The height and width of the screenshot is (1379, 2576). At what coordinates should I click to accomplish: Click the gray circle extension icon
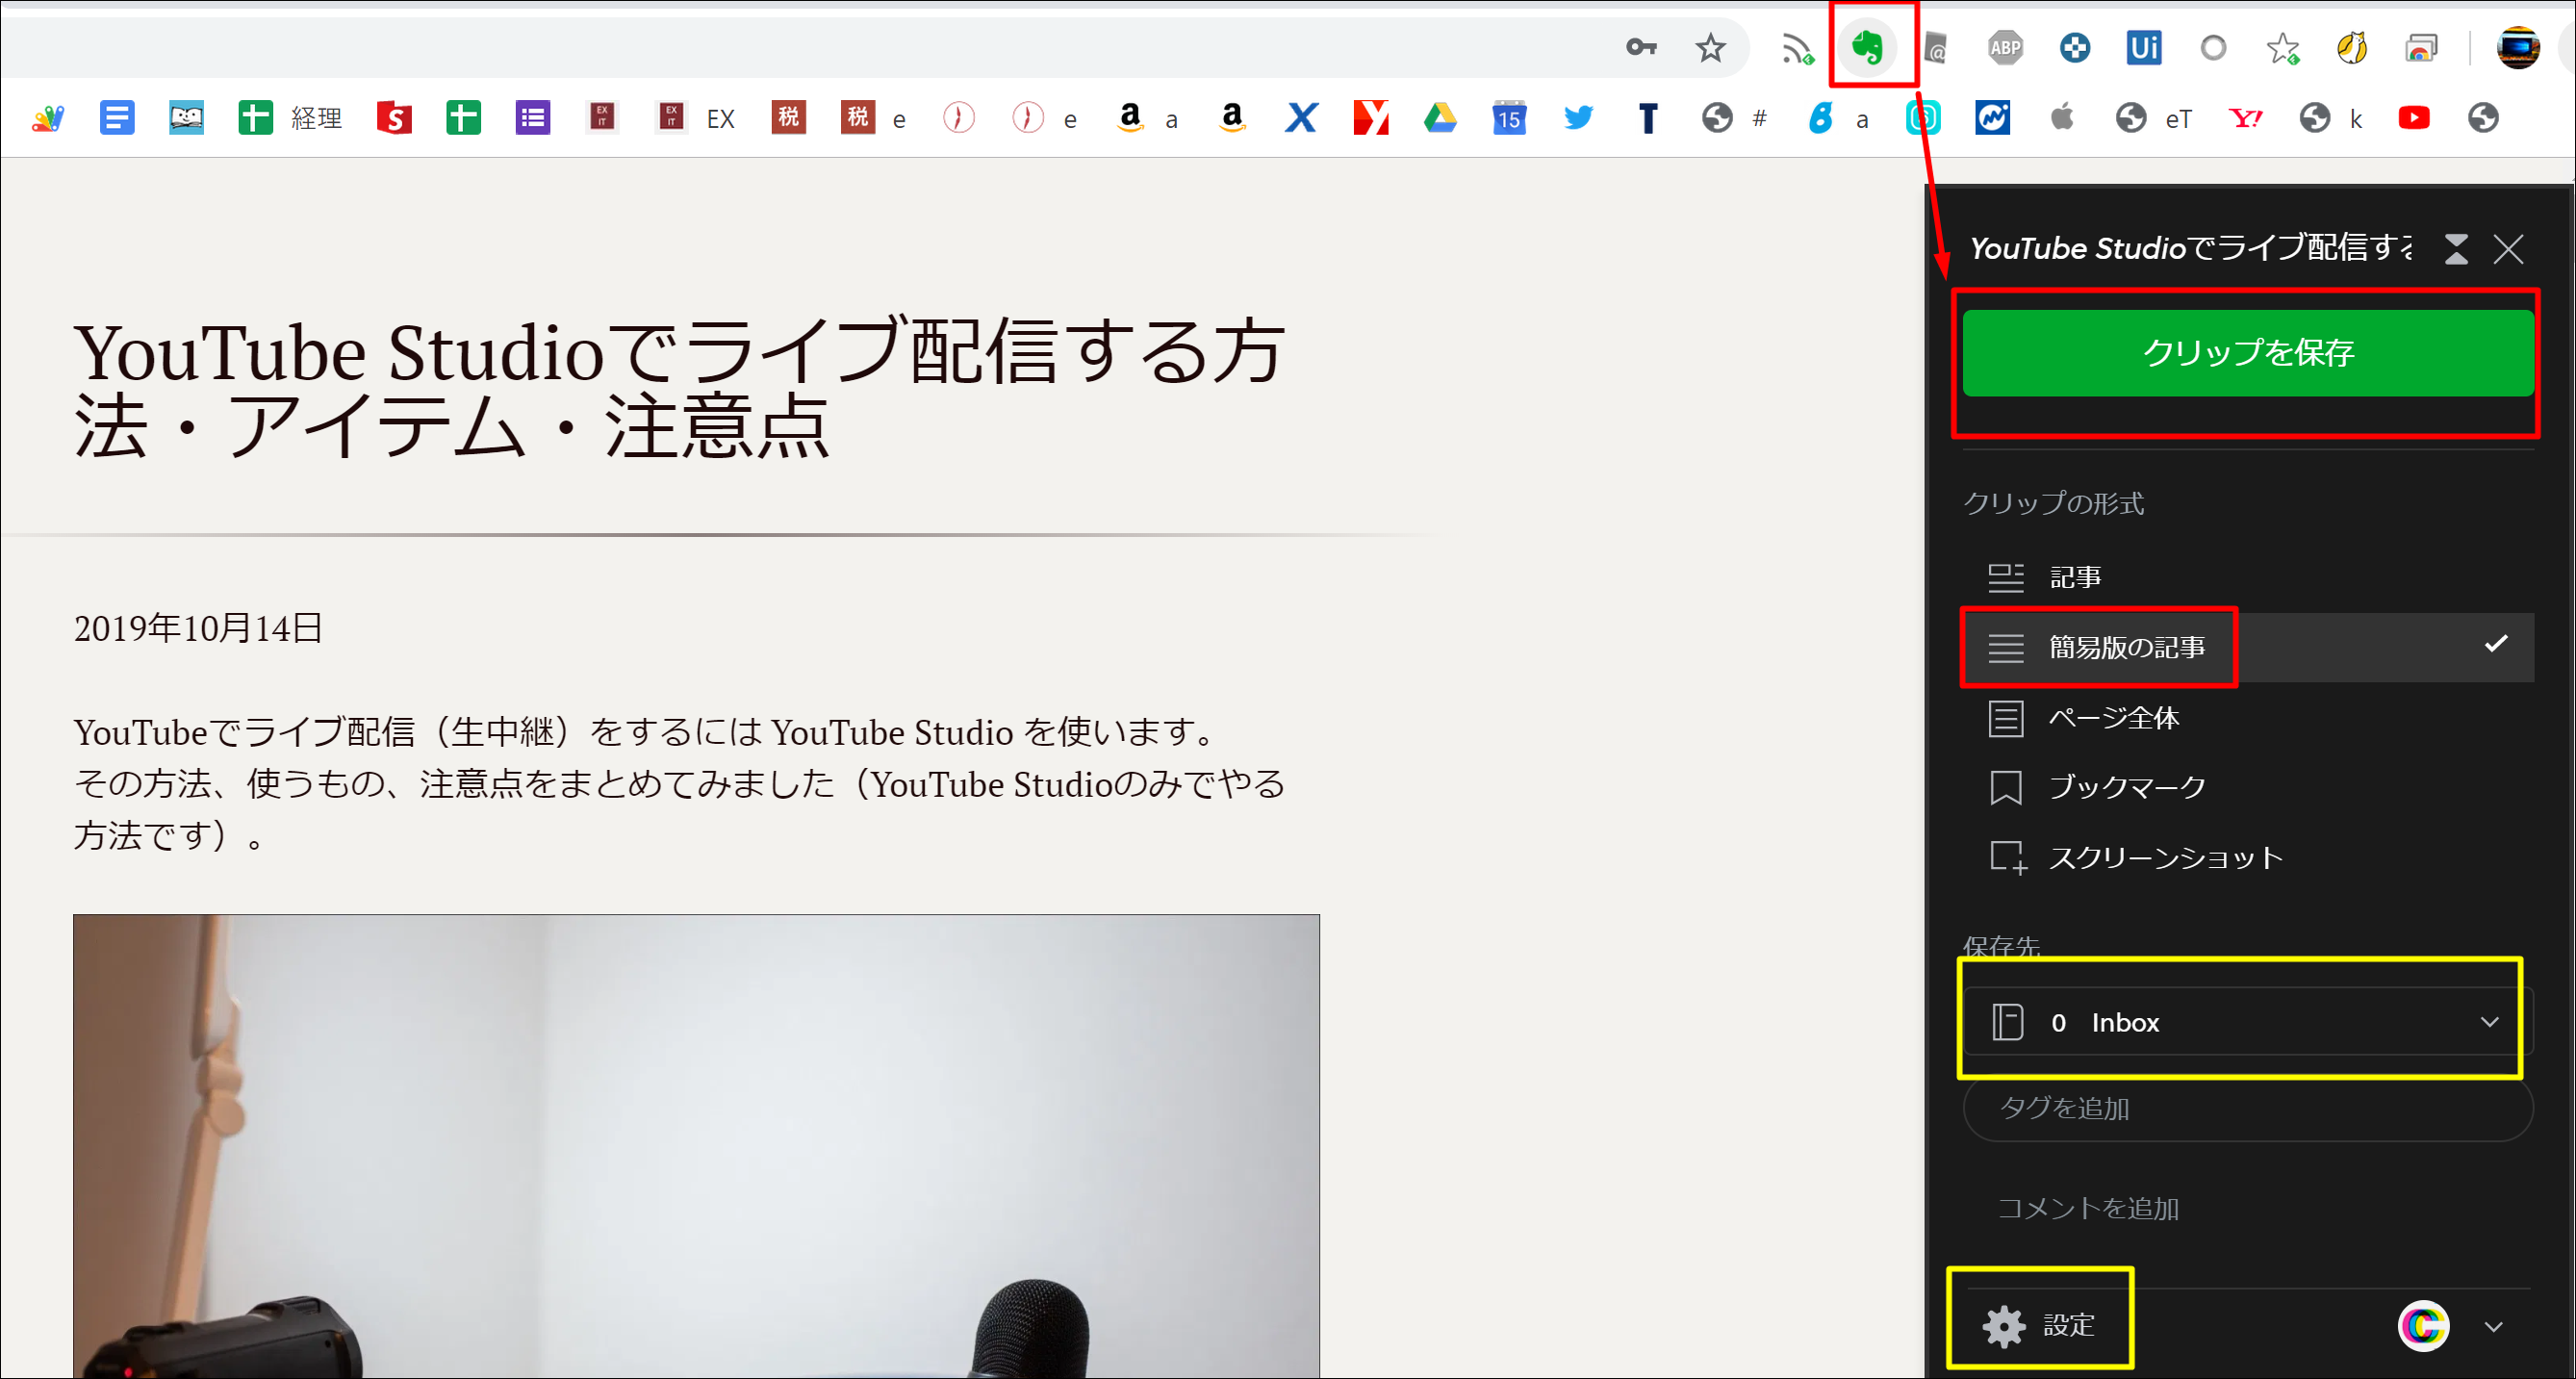pos(2213,47)
